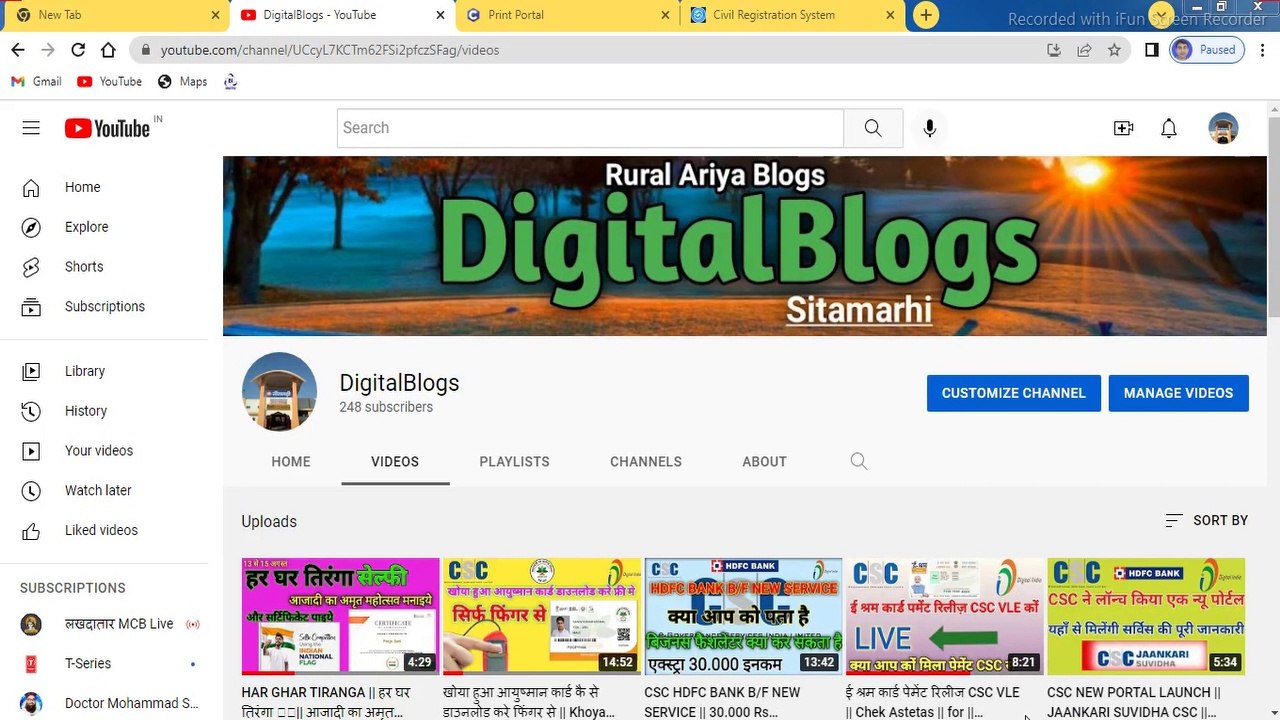Click the search magnifier button
Image resolution: width=1280 pixels, height=720 pixels.
(873, 128)
